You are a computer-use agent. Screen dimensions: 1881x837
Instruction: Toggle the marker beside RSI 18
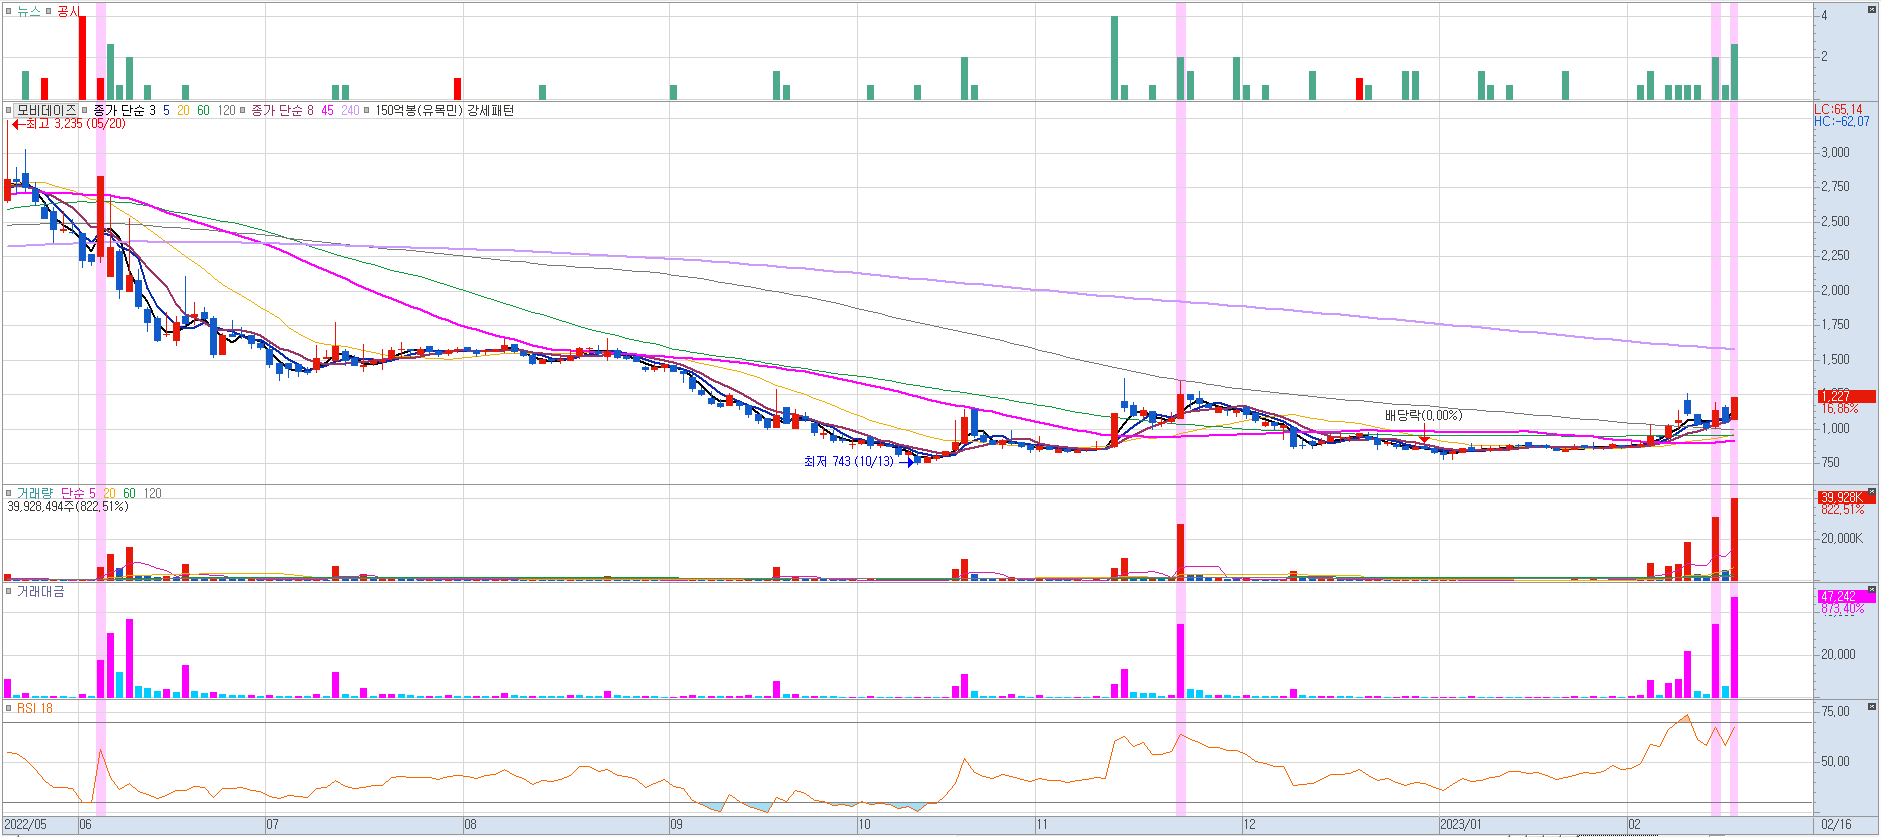(9, 708)
